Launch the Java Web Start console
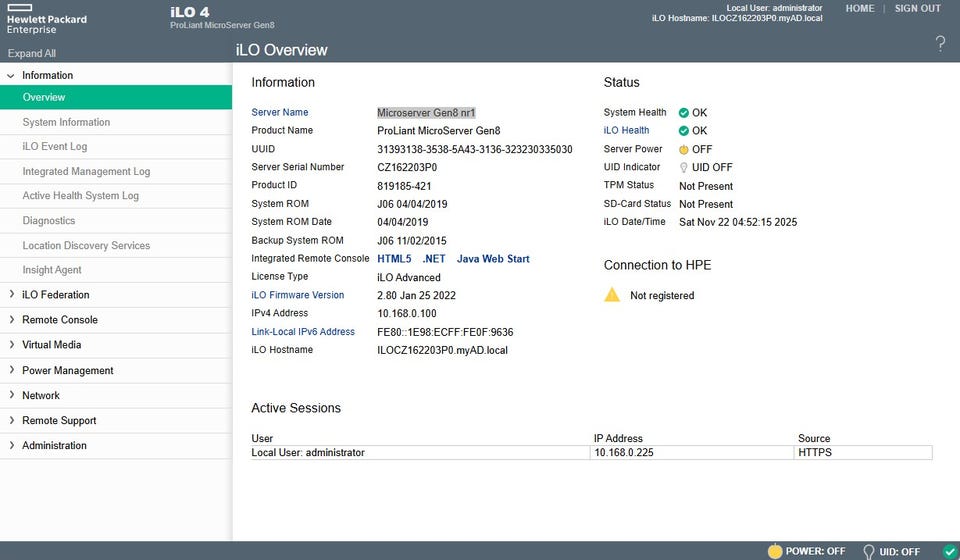Image resolution: width=960 pixels, height=560 pixels. coord(493,259)
